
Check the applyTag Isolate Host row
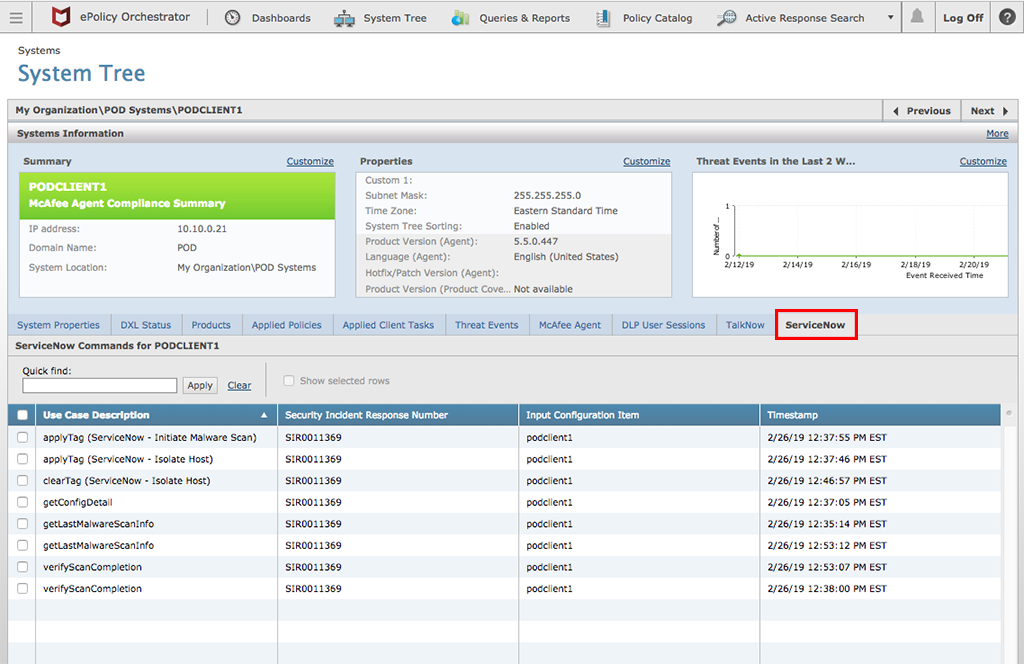22,459
